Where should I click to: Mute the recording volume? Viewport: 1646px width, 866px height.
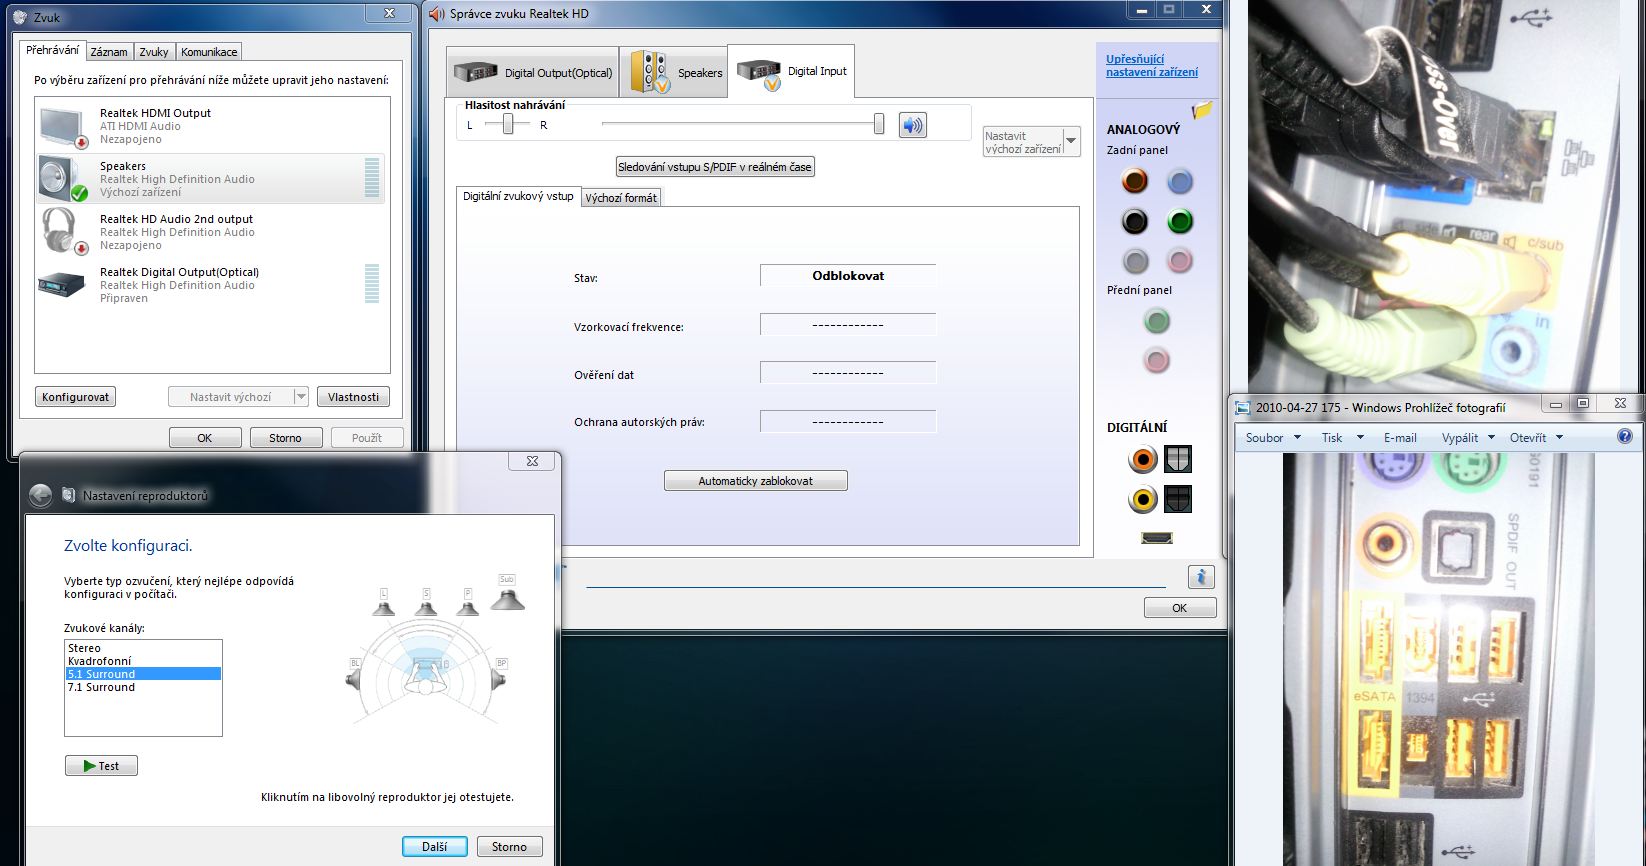click(912, 125)
